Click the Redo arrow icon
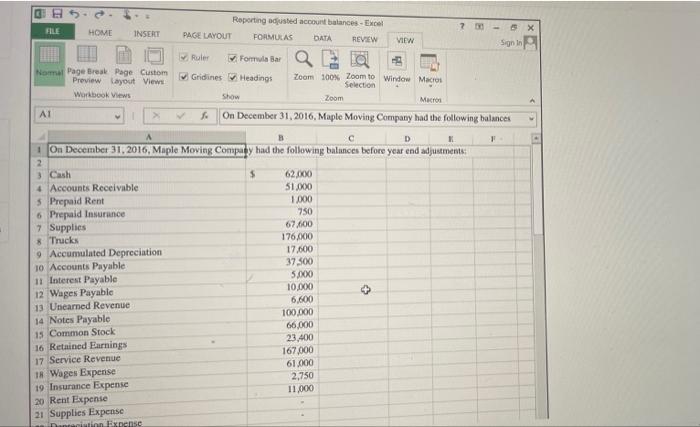Screen dimensions: 700x427 pos(99,15)
